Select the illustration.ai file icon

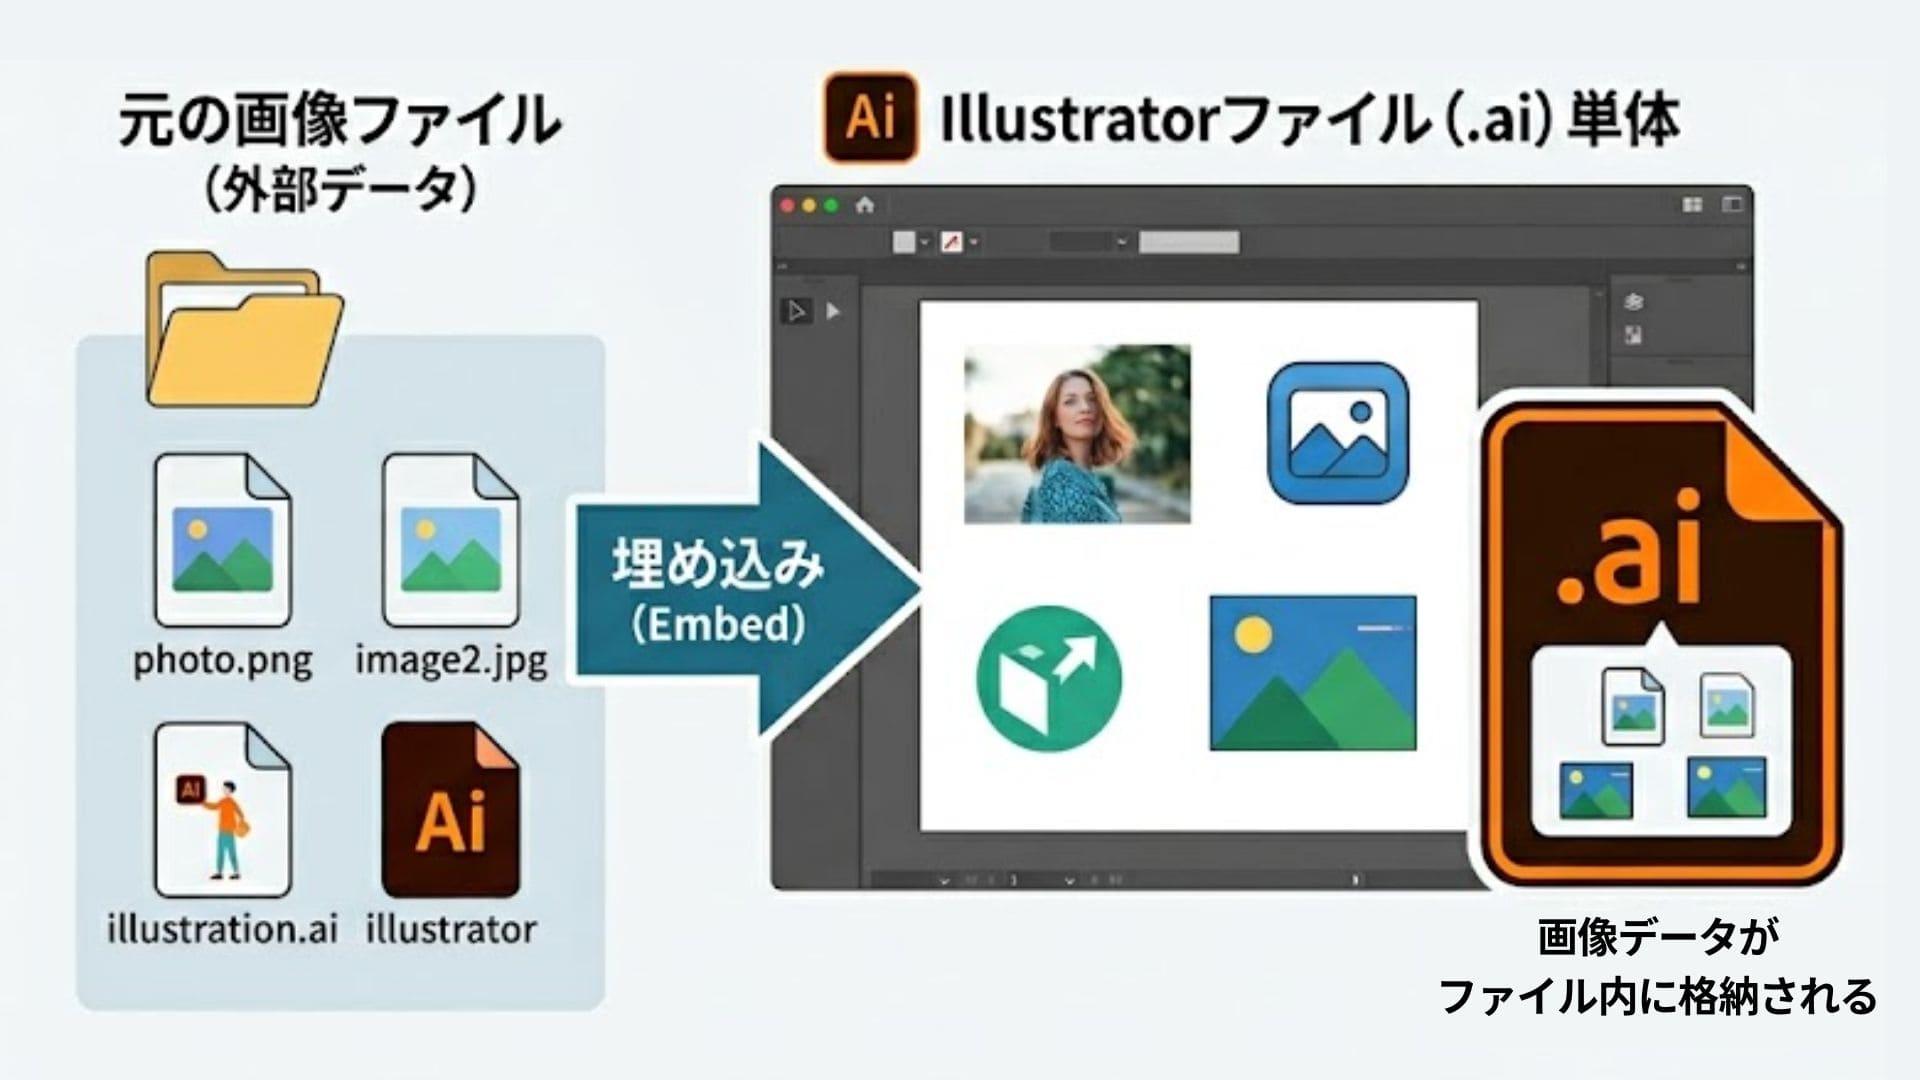[x=222, y=810]
